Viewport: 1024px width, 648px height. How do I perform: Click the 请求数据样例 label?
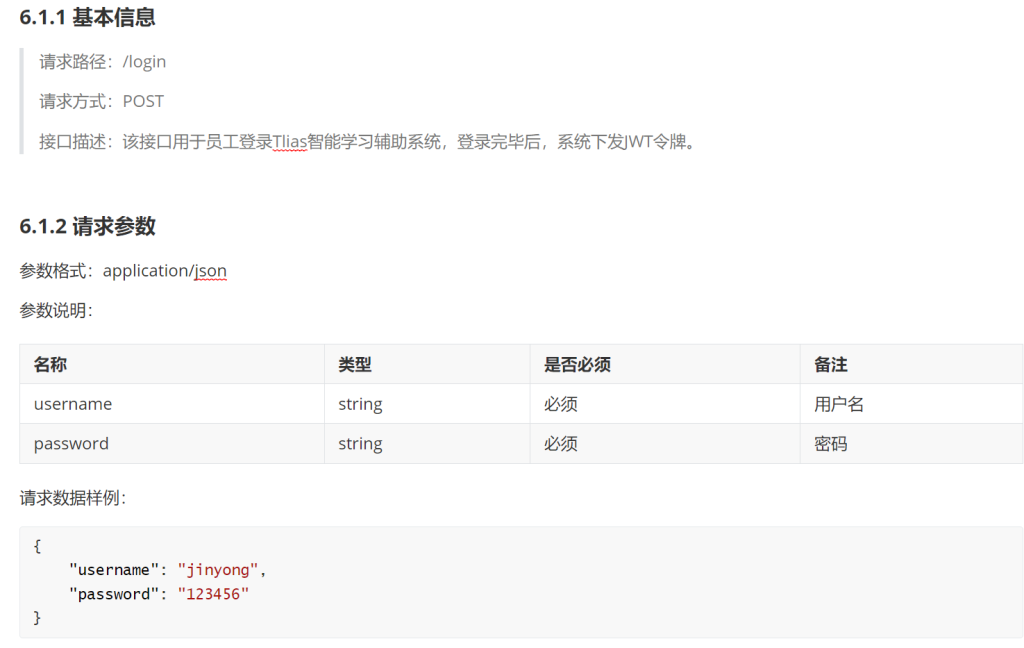[72, 498]
